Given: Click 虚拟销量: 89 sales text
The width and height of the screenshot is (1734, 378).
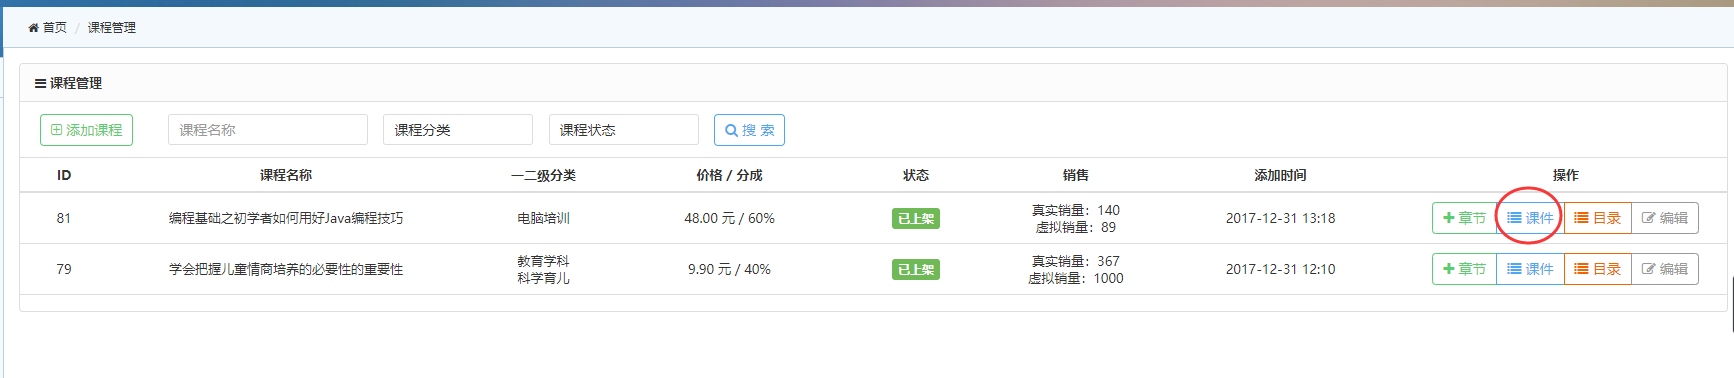Looking at the screenshot, I should pos(1076,227).
